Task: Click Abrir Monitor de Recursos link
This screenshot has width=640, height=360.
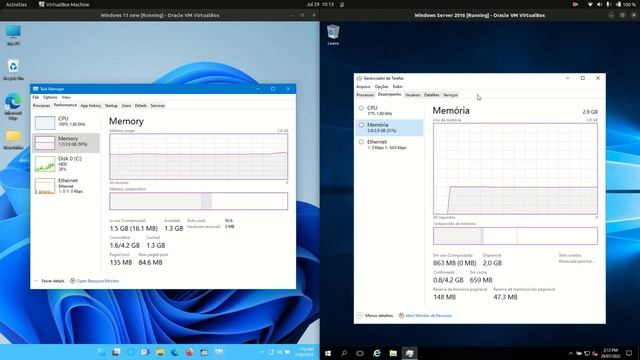Action: [x=429, y=316]
